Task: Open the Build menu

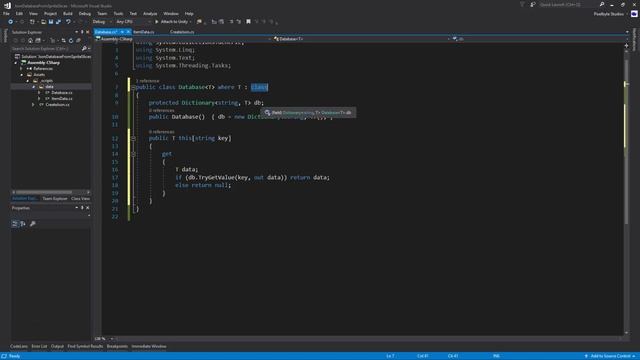Action: click(x=67, y=13)
